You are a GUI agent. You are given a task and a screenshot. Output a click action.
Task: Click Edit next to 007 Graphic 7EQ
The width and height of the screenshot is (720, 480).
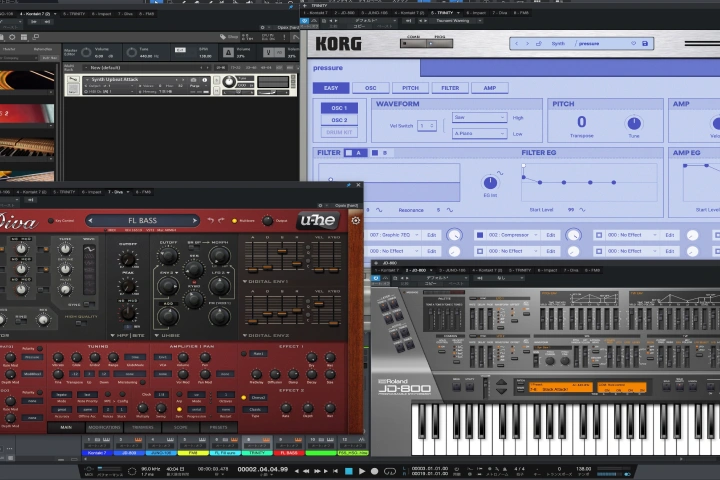pos(432,235)
